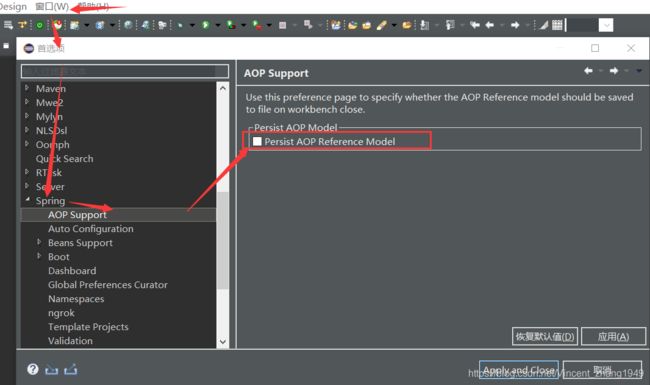Click the red and white shield toolbar icon

click(57, 25)
